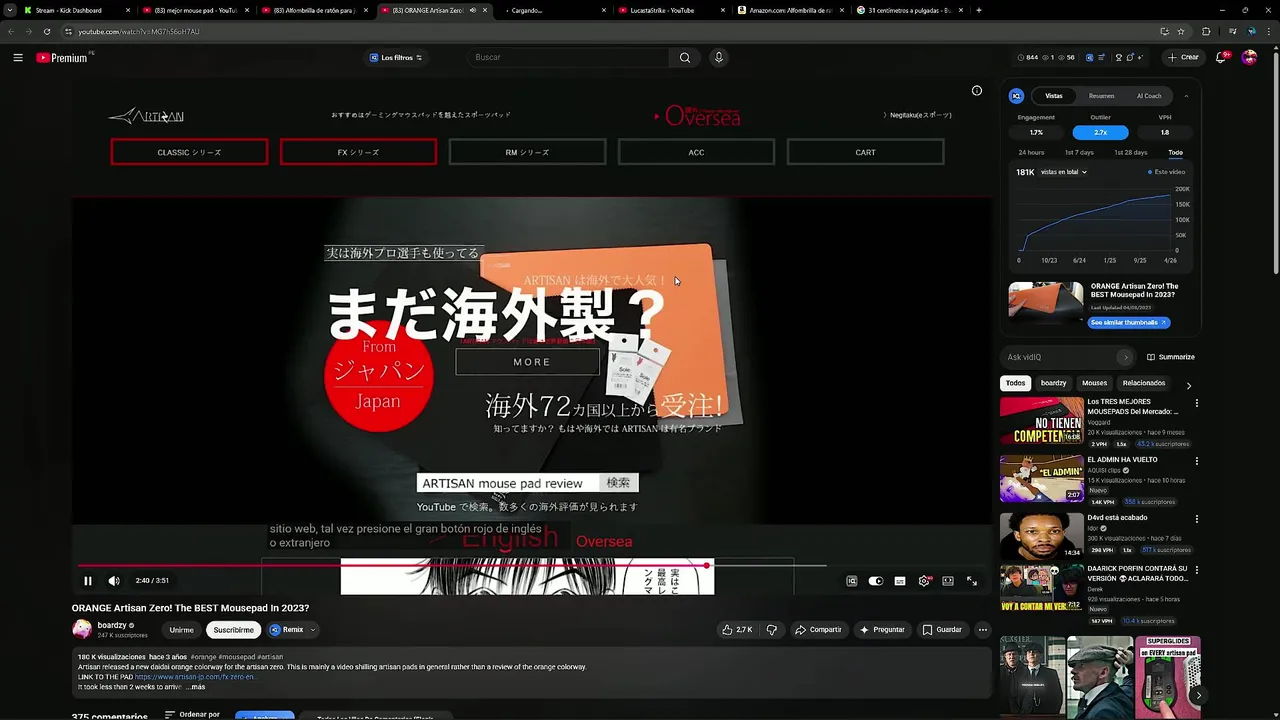This screenshot has width=1280, height=720.
Task: Collapse the vidIQ panel with chevron
Action: (1186, 96)
